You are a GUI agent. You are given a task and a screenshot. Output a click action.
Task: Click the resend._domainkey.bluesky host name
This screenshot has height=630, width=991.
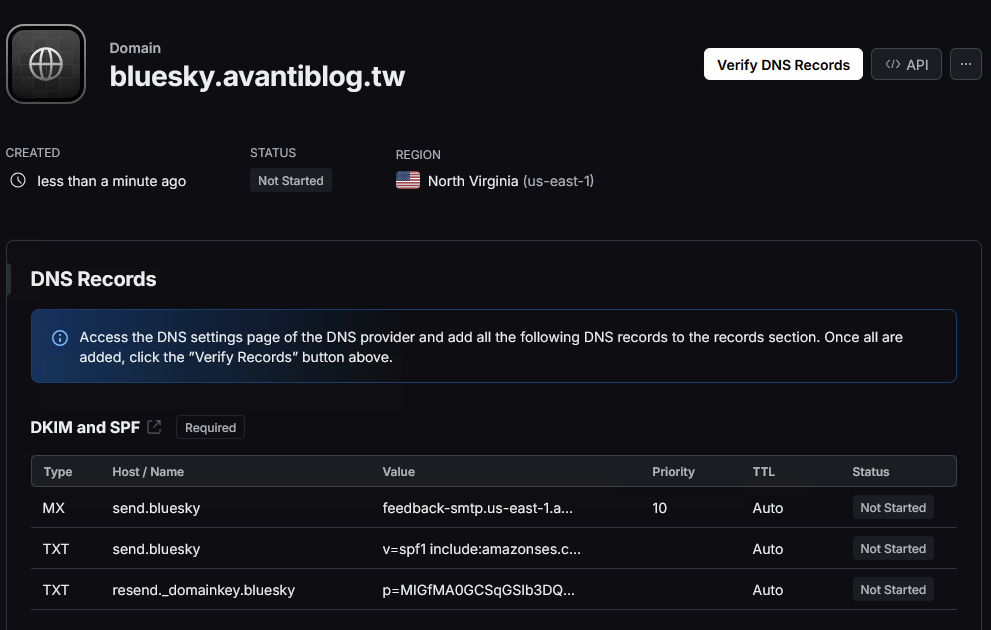pyautogui.click(x=204, y=590)
